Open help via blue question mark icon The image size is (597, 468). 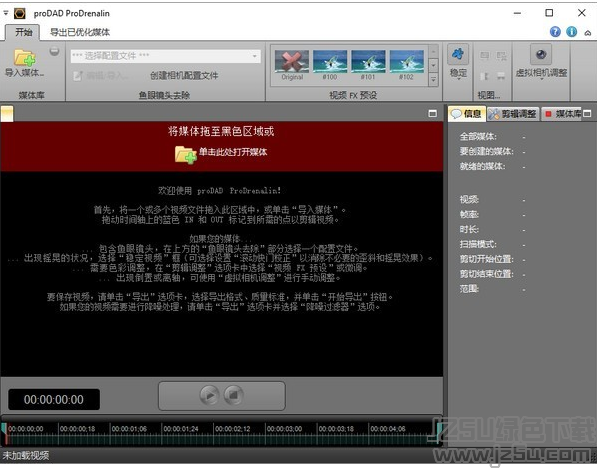pos(555,32)
